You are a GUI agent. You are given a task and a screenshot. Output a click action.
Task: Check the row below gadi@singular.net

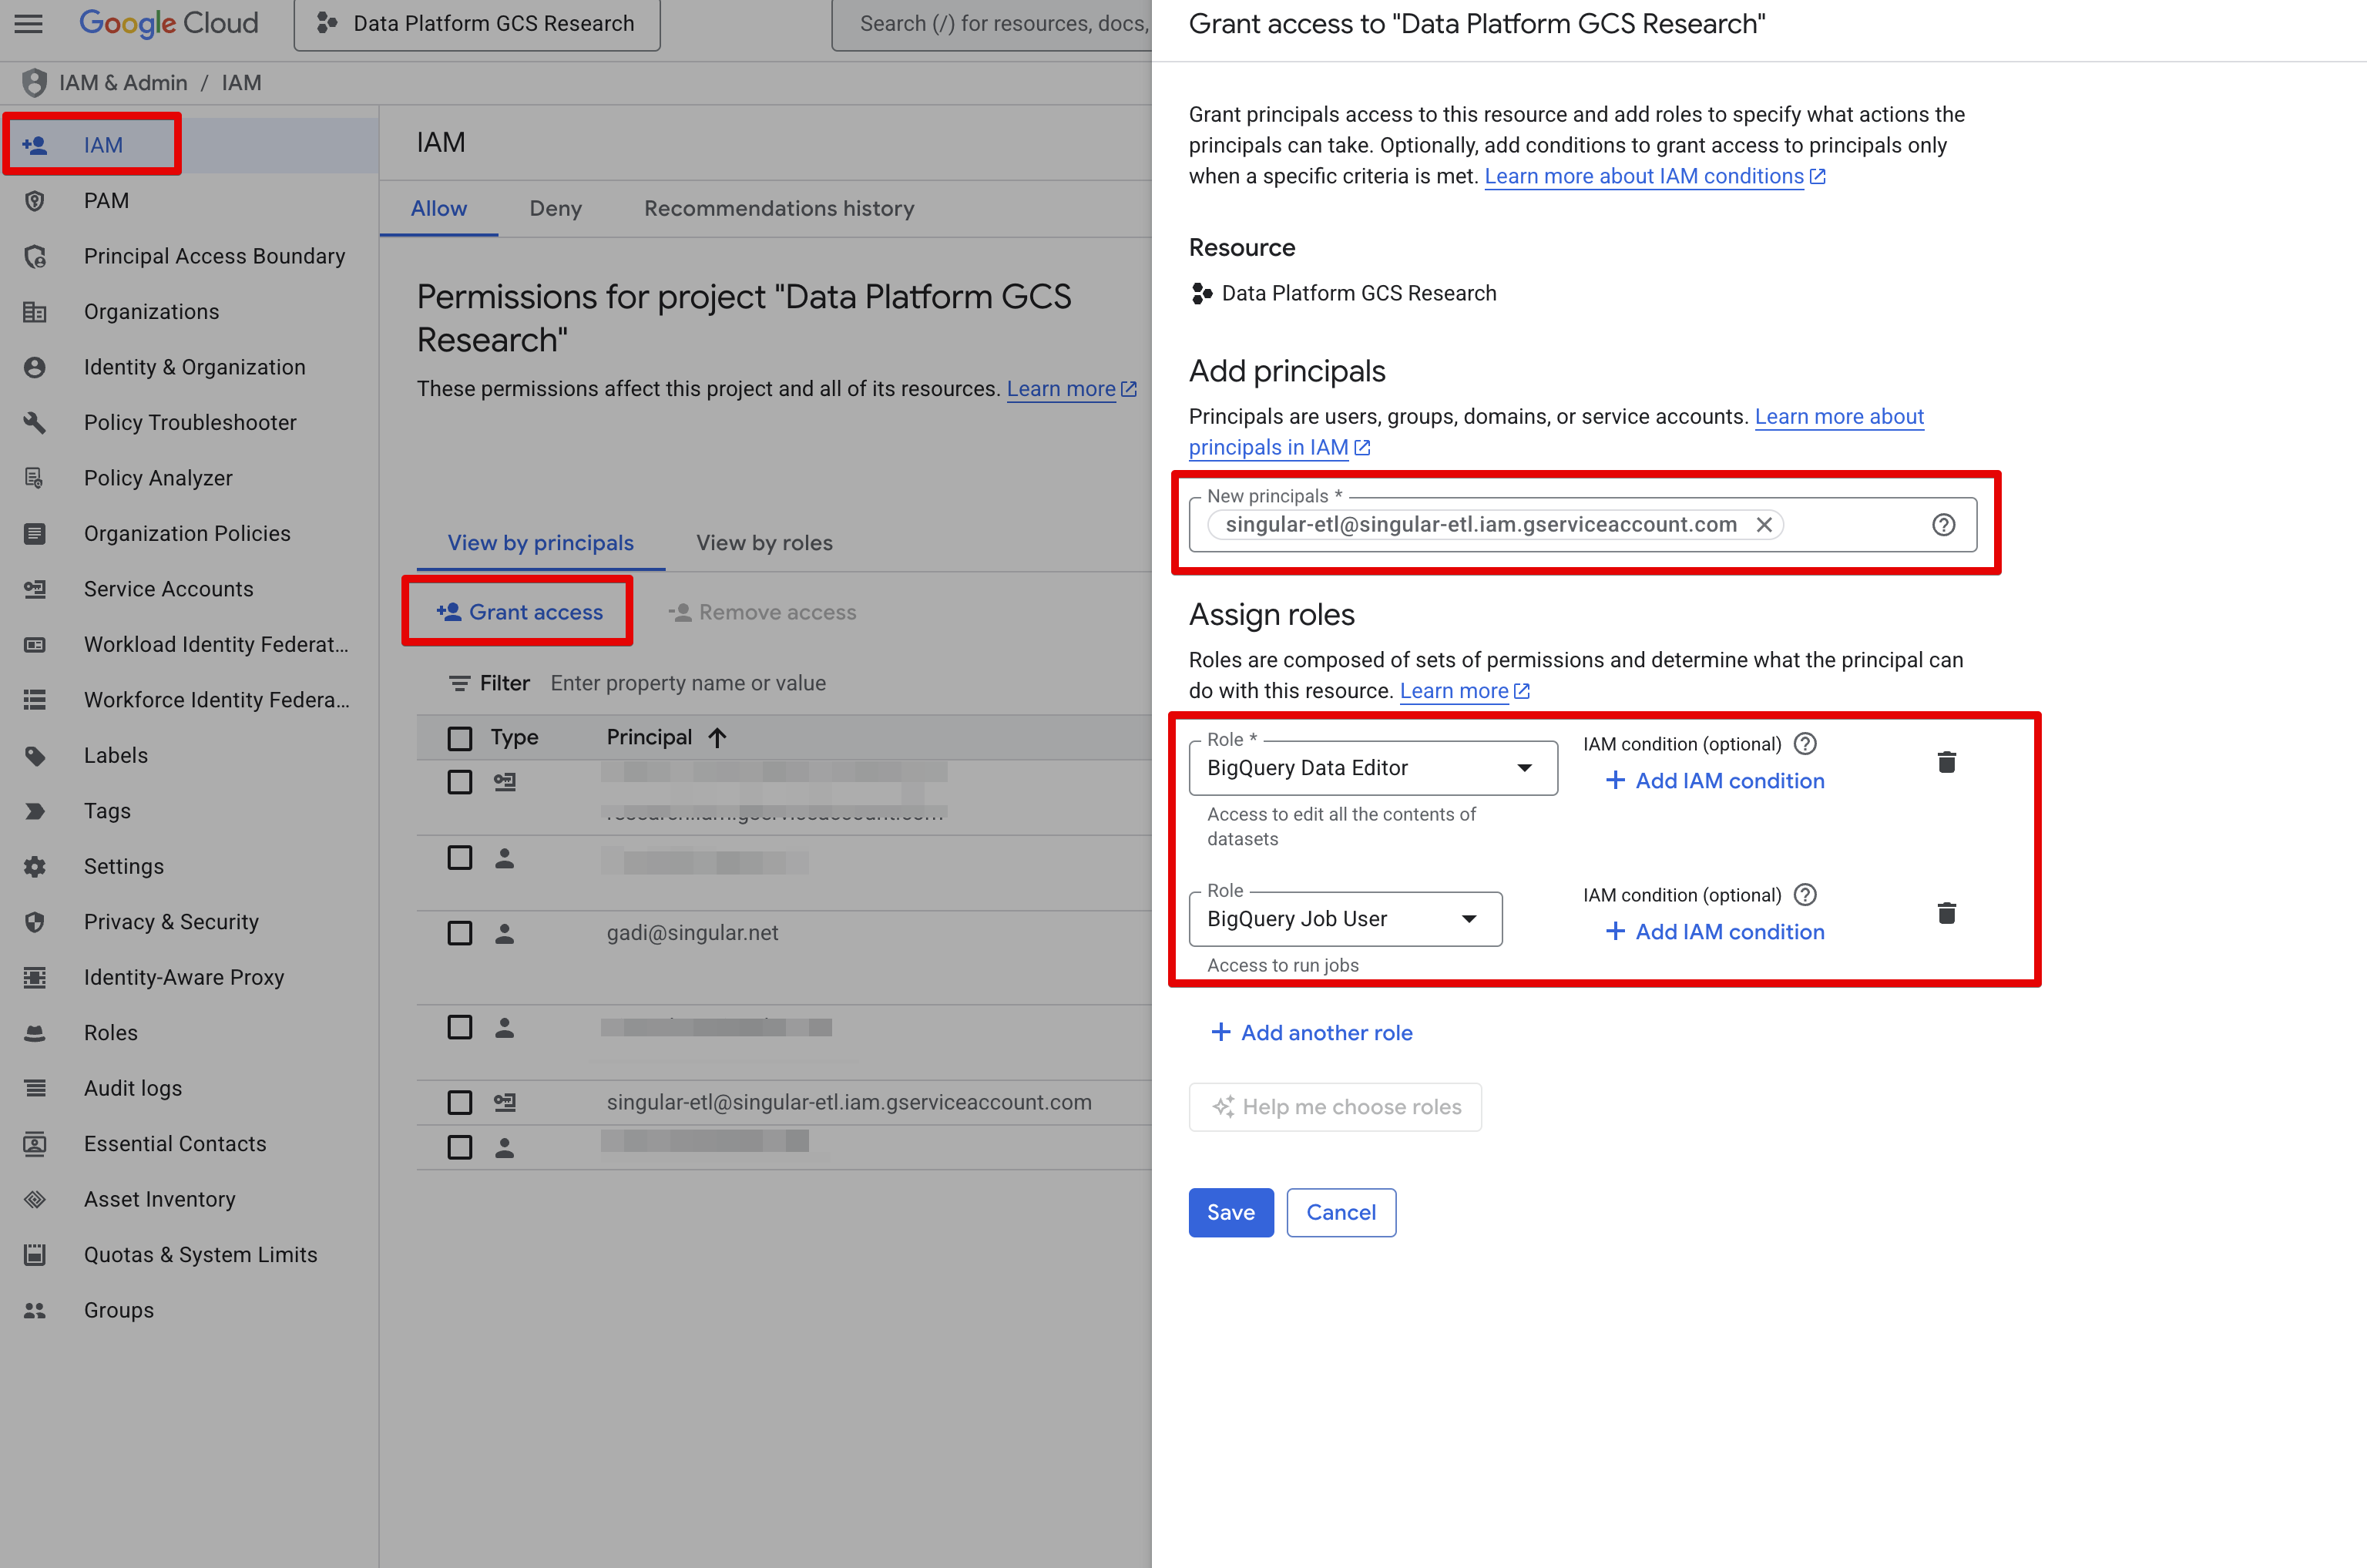(x=460, y=1027)
